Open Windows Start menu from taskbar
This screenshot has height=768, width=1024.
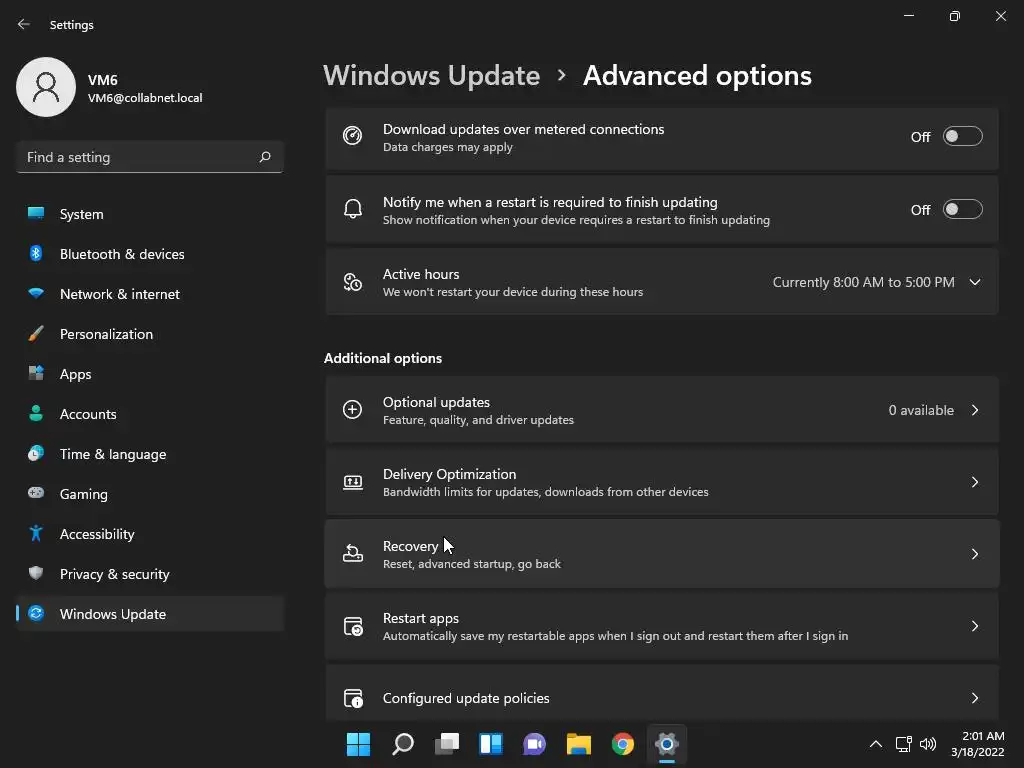[x=358, y=744]
